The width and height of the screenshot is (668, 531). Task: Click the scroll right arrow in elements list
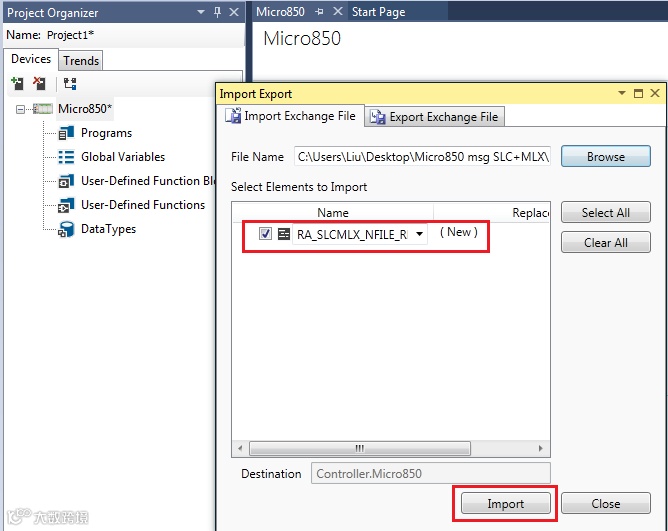[541, 448]
